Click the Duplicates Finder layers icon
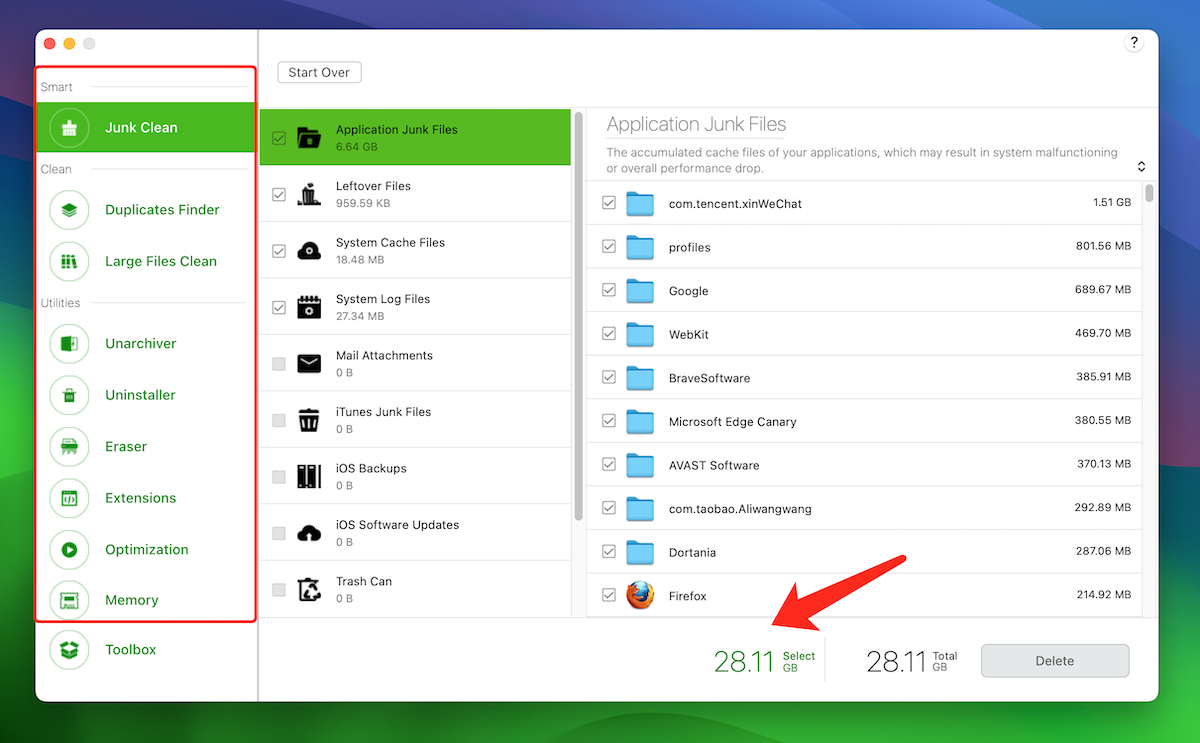Viewport: 1200px width, 743px height. pos(69,210)
